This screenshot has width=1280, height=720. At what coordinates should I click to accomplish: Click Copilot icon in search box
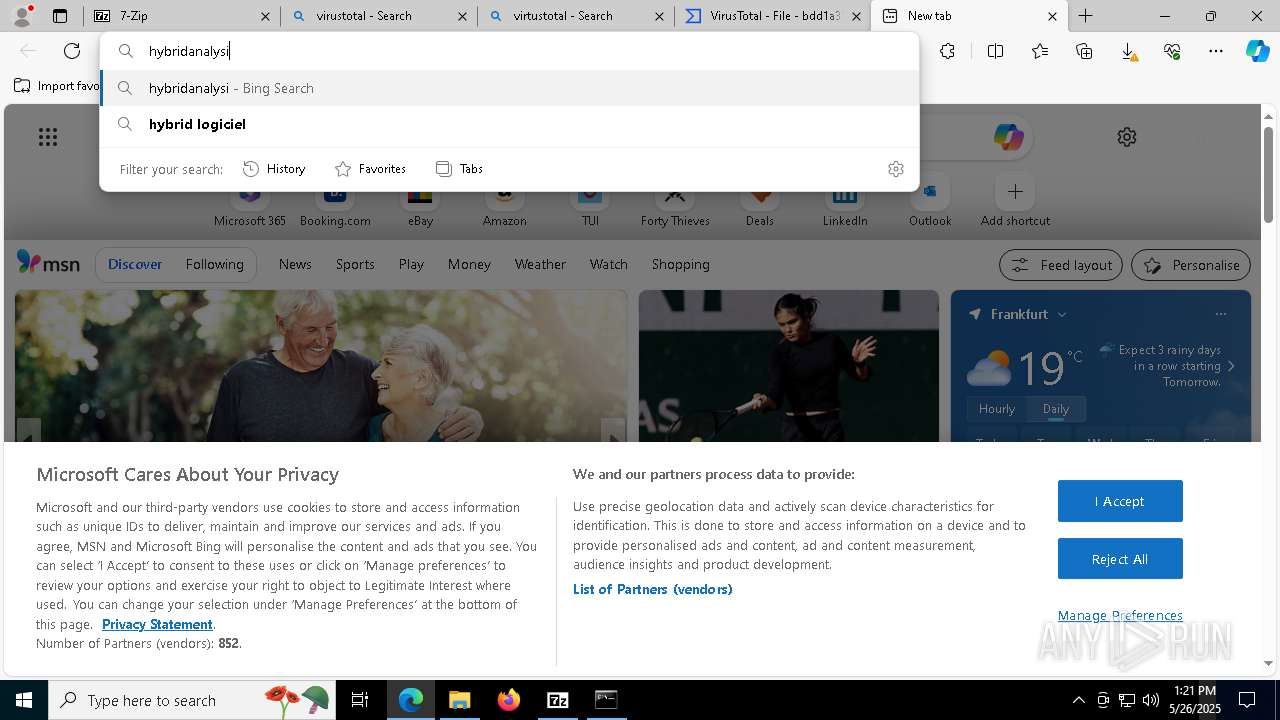coord(1008,137)
